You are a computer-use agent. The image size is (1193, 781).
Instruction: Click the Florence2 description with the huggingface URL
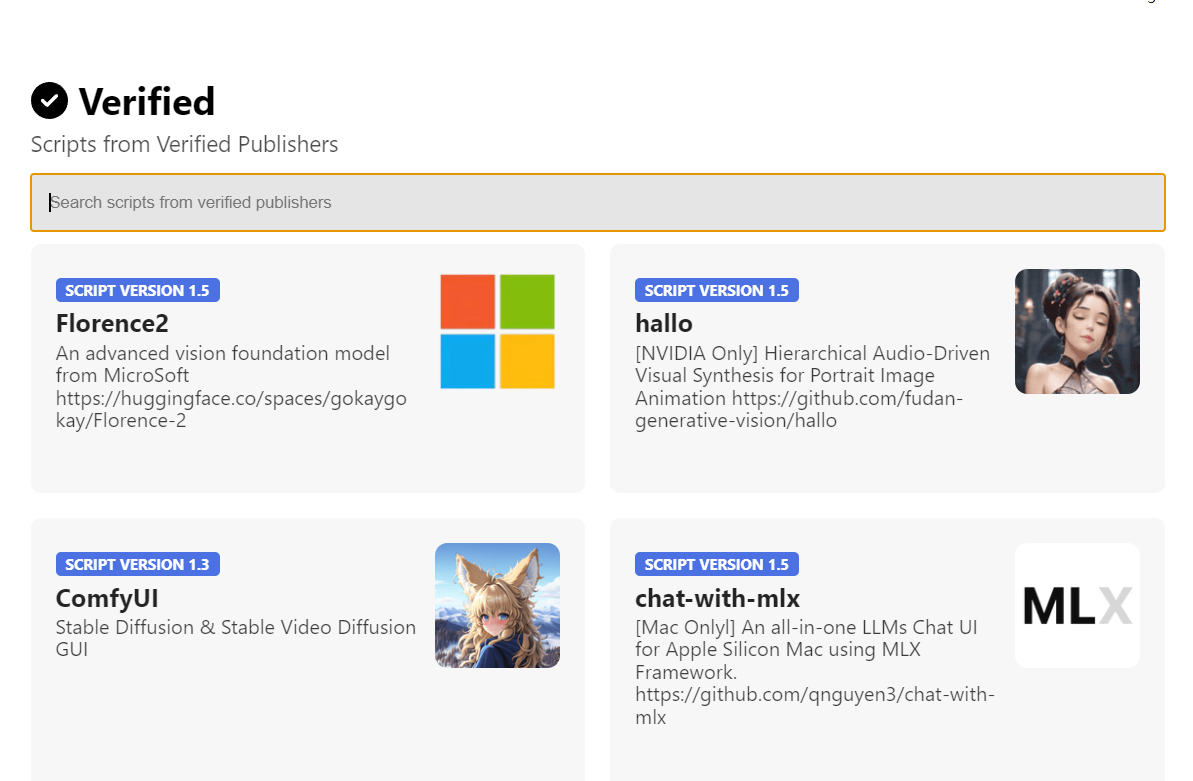(231, 387)
